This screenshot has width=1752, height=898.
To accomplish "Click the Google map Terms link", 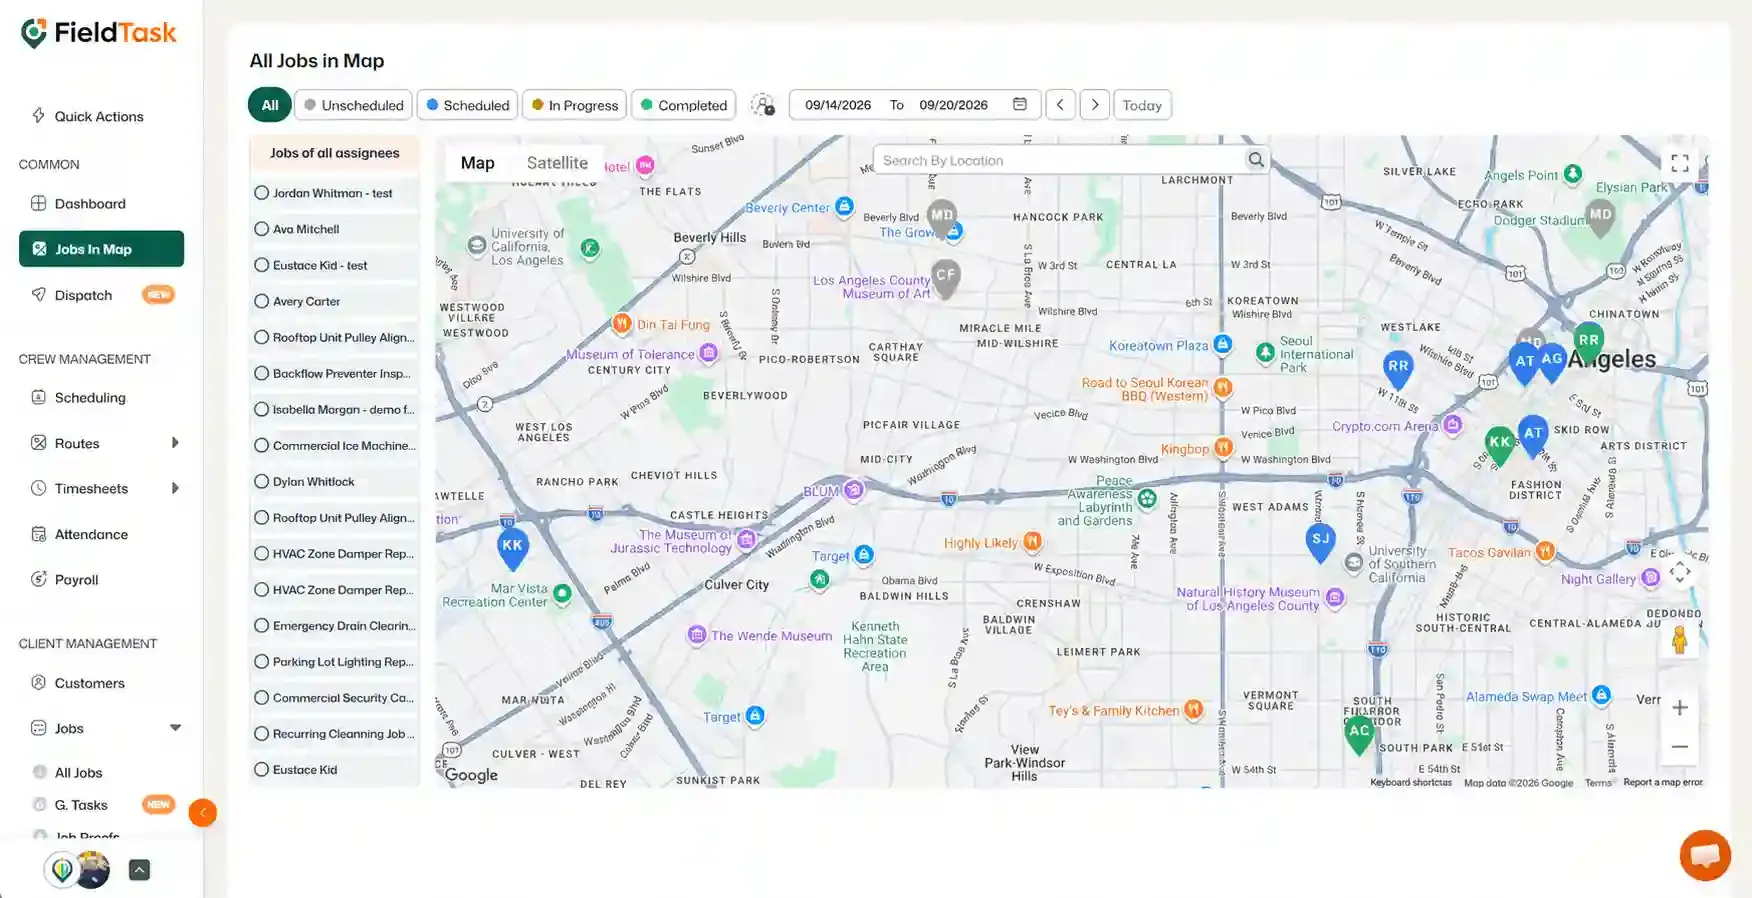I will 1598,783.
